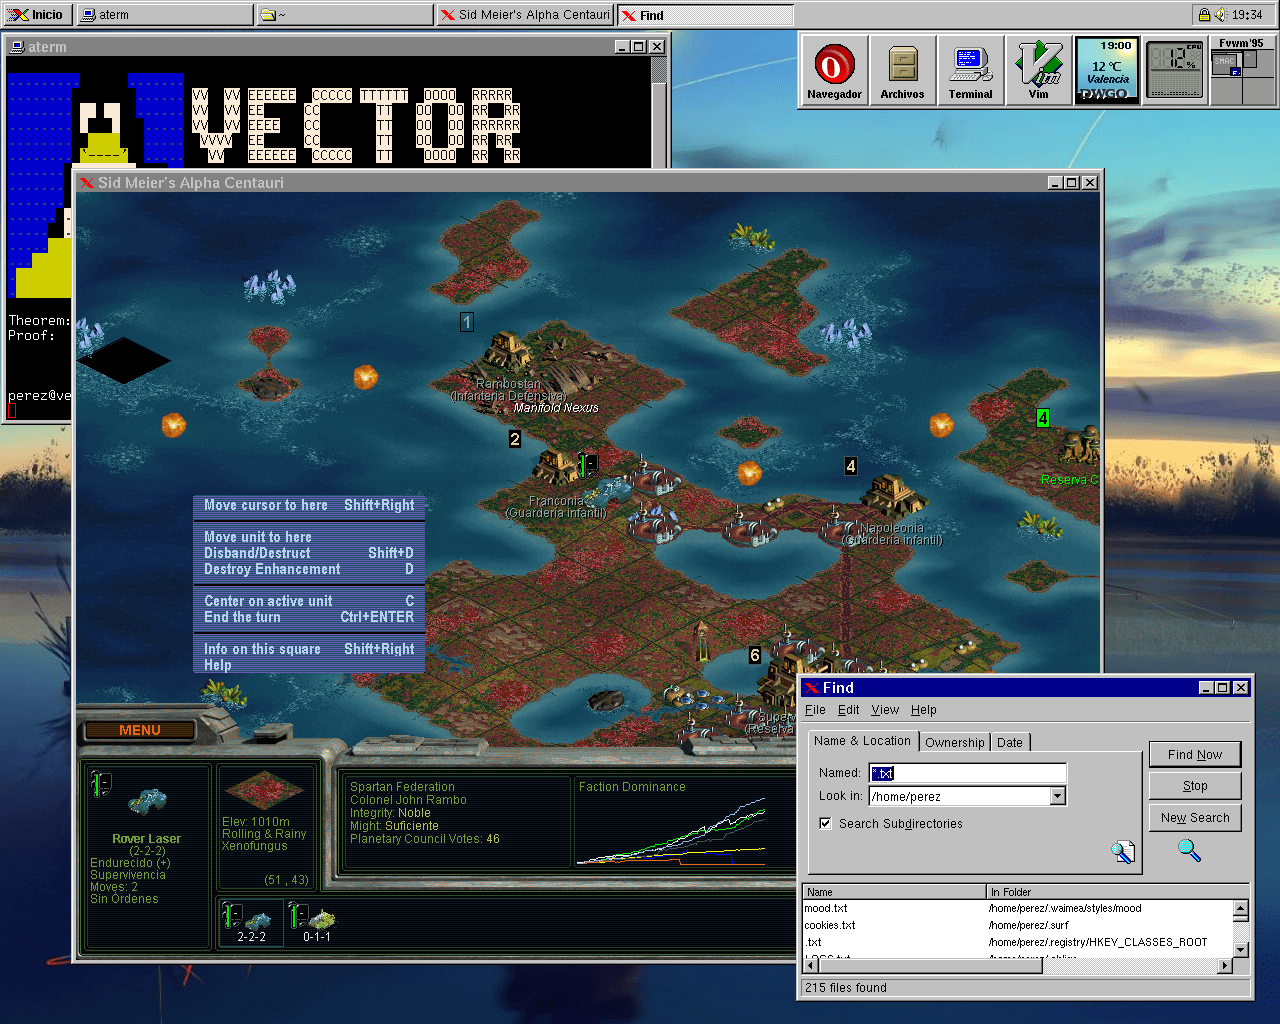Launch the Navegador Opera browser icon
This screenshot has width=1280, height=1024.
pyautogui.click(x=834, y=71)
